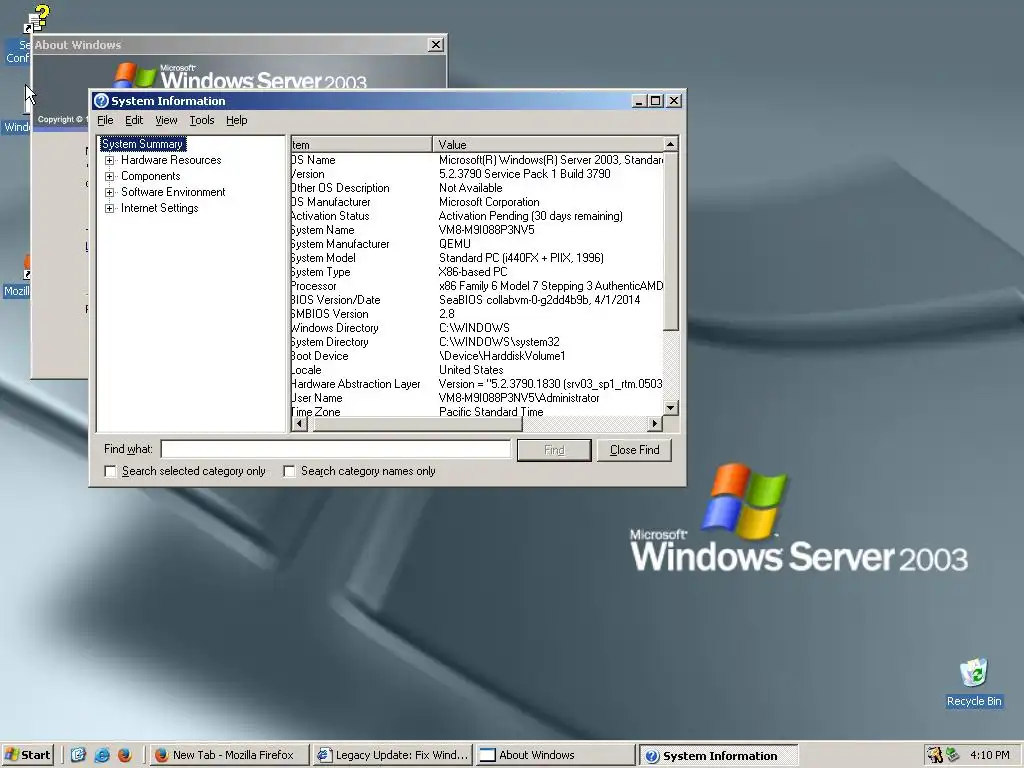Click the network connection tray icon
The width and height of the screenshot is (1024, 768).
[953, 755]
